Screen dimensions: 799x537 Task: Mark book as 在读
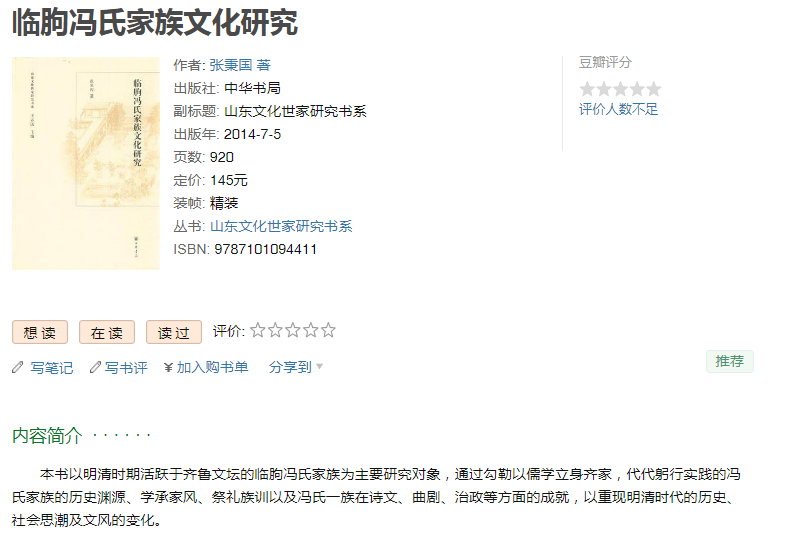click(107, 333)
